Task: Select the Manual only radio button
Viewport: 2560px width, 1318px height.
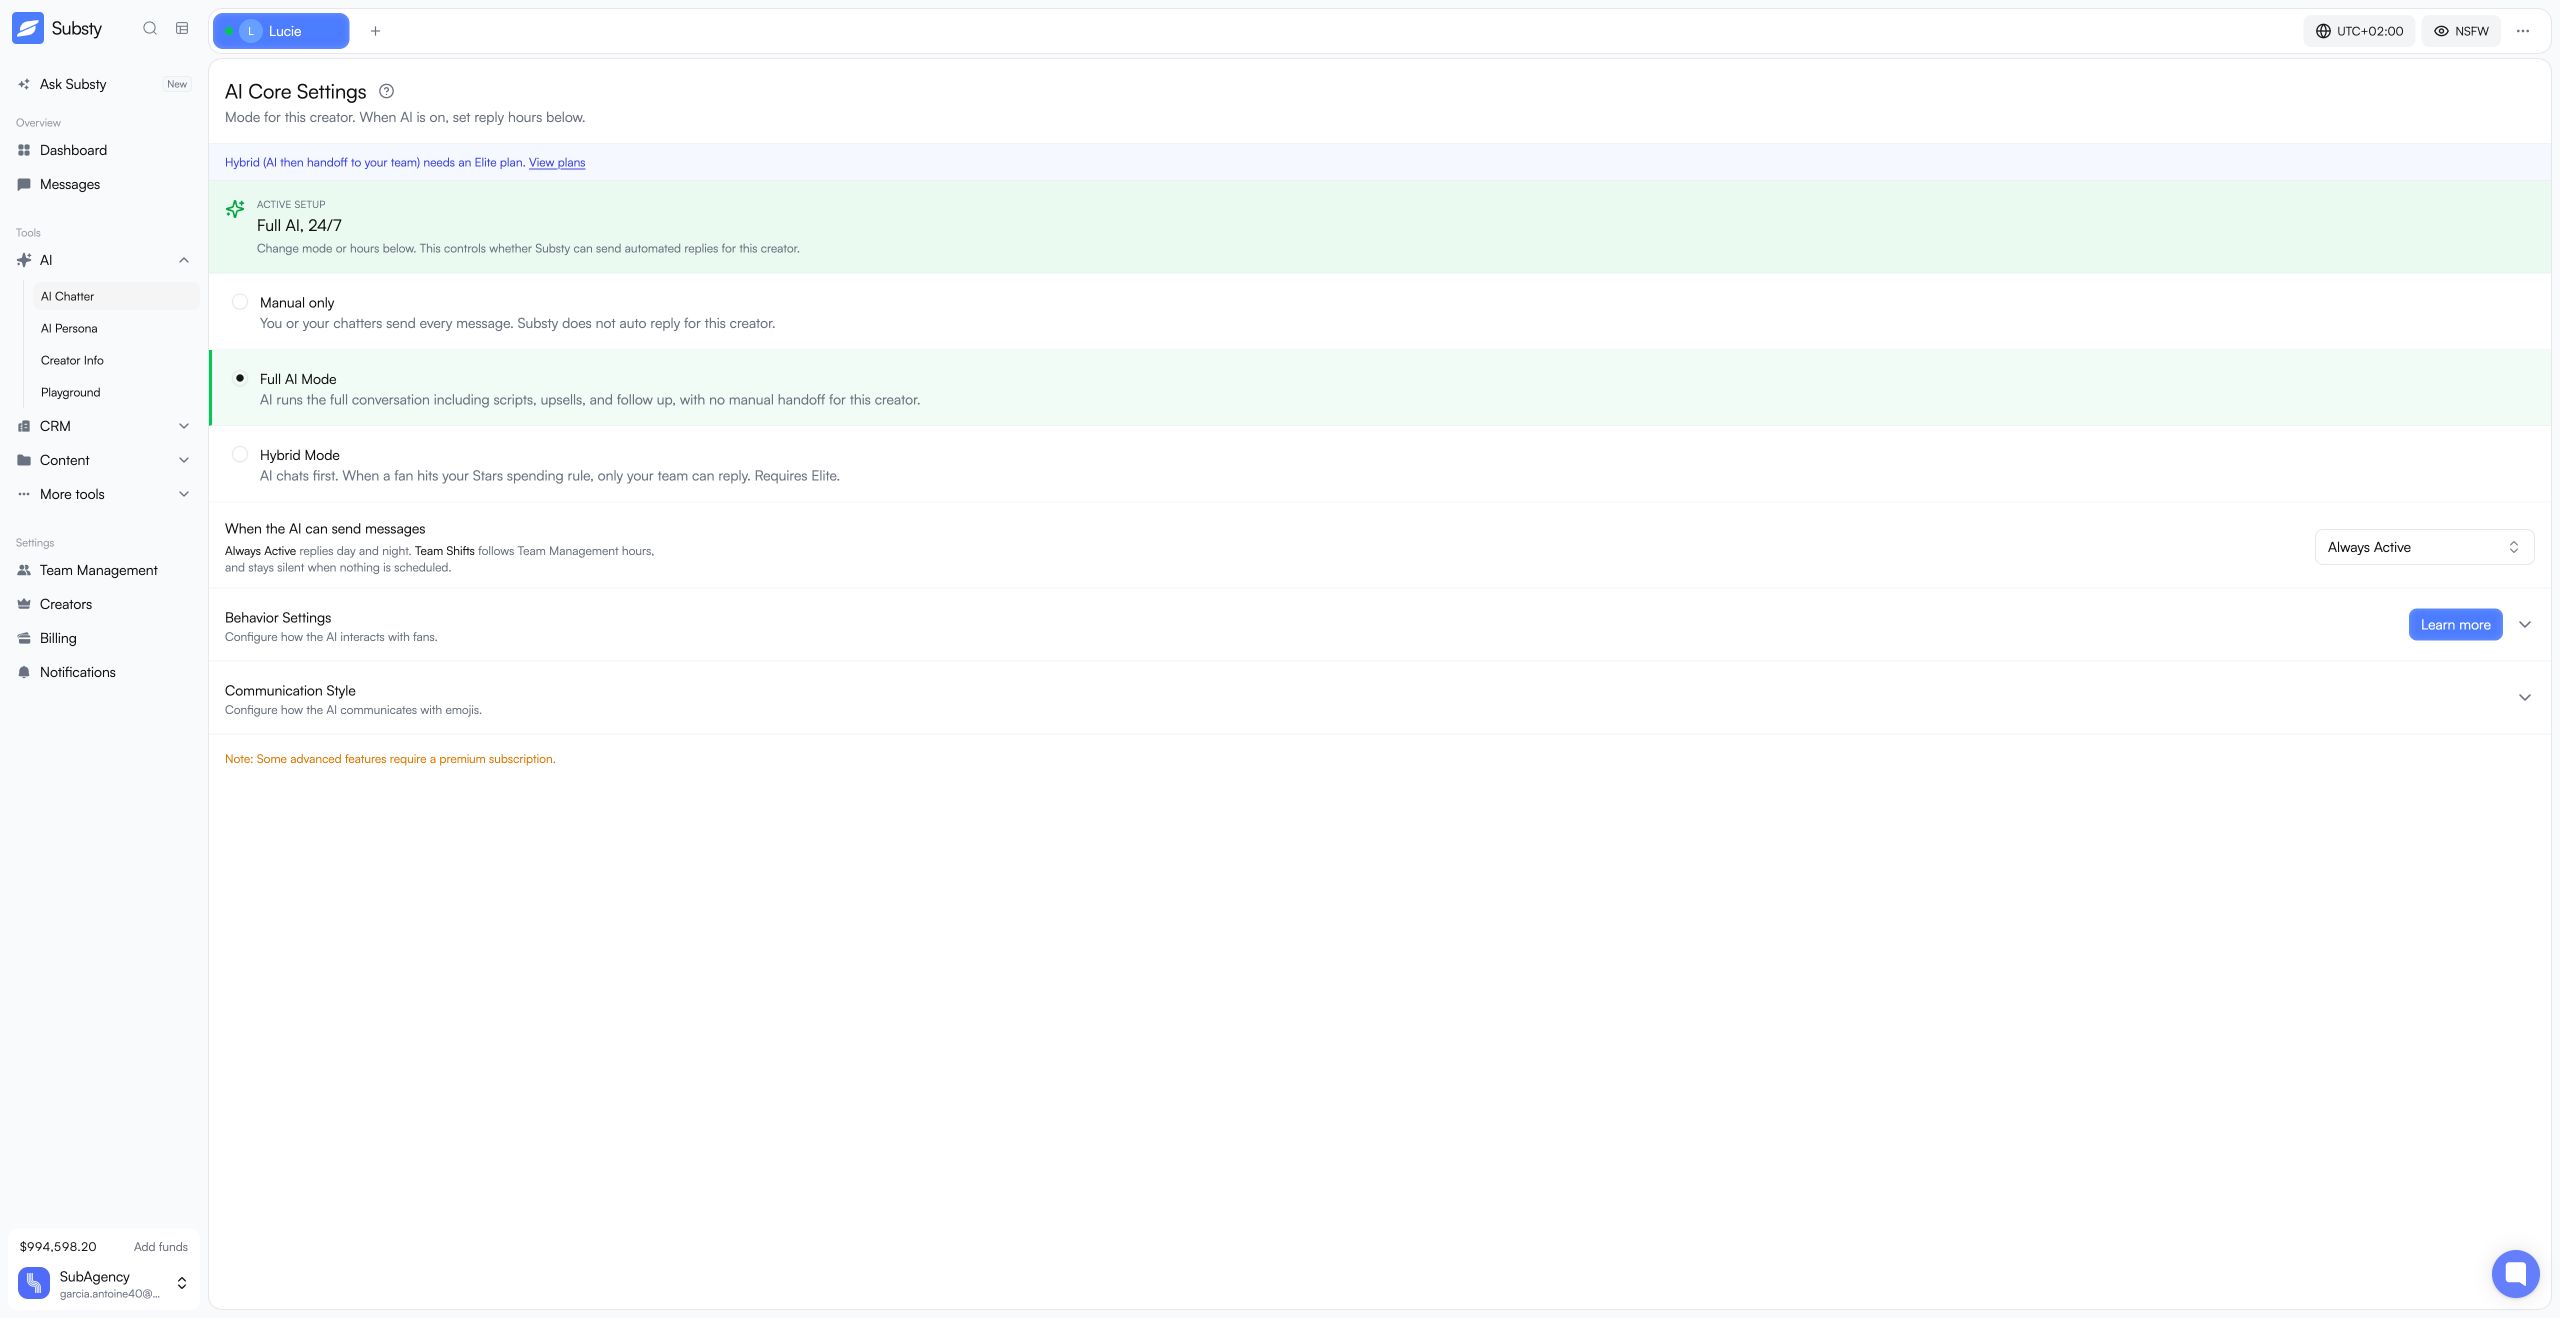Action: point(240,302)
